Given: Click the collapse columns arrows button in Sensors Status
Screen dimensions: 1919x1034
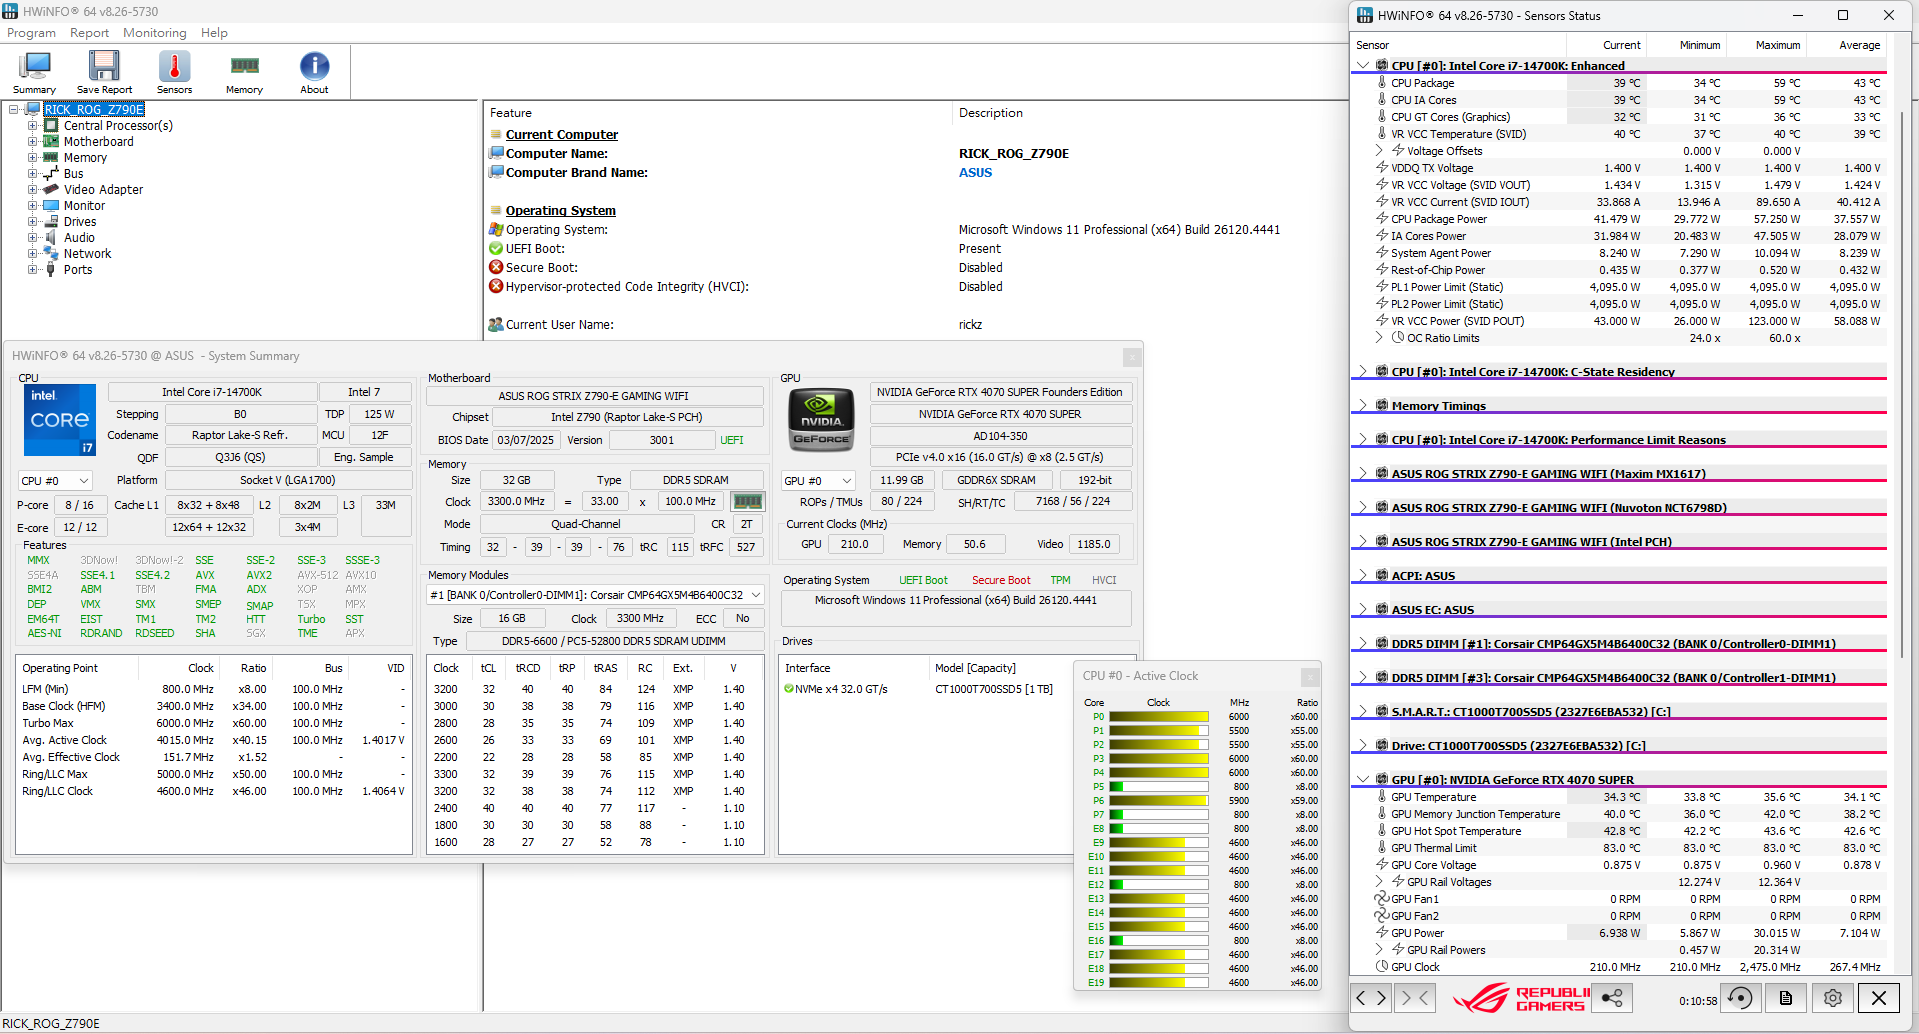Looking at the screenshot, I should [1415, 997].
